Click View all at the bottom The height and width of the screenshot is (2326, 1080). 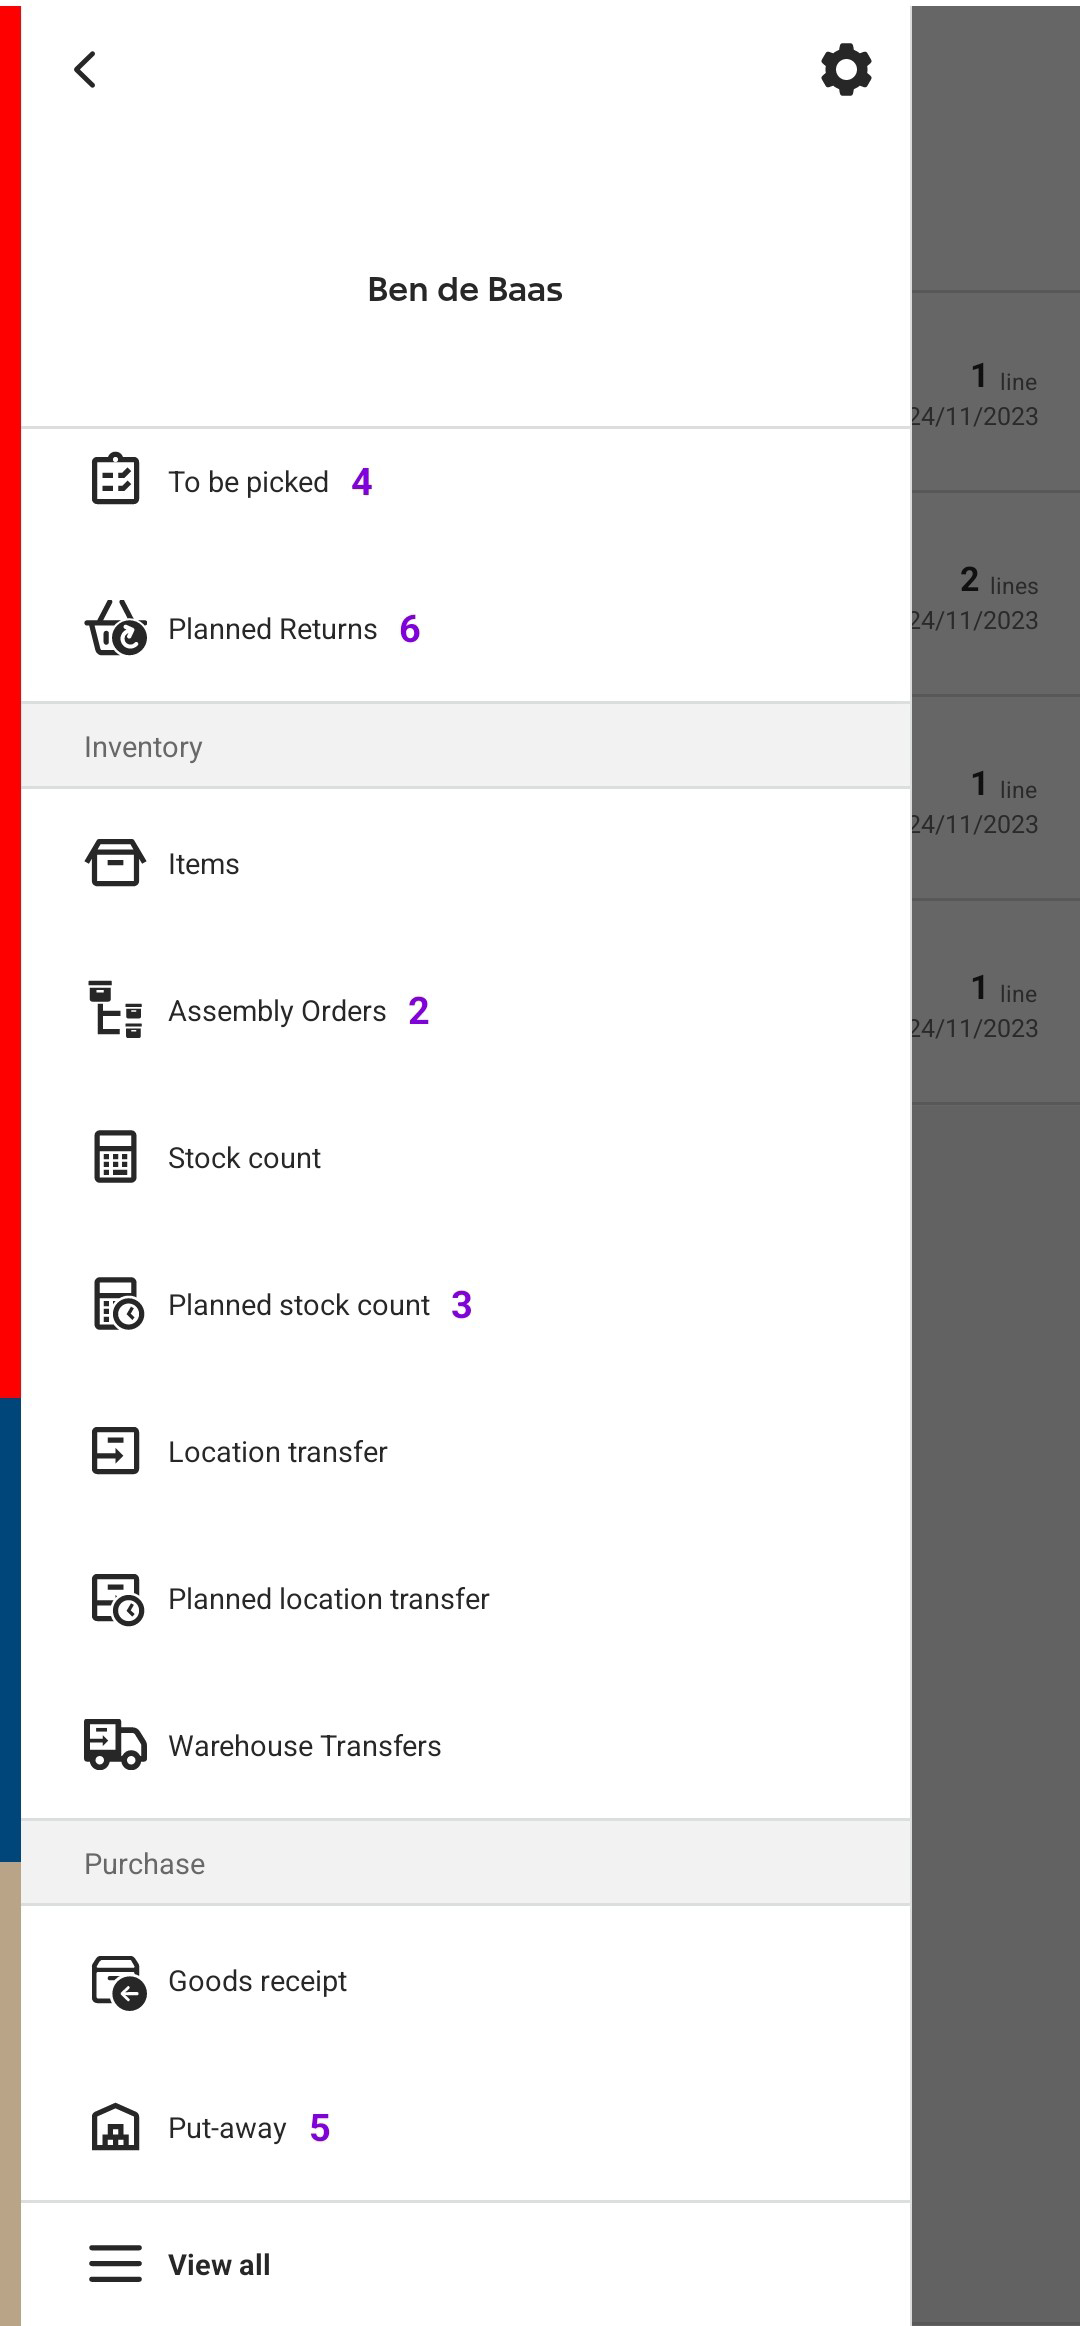coord(219,2264)
